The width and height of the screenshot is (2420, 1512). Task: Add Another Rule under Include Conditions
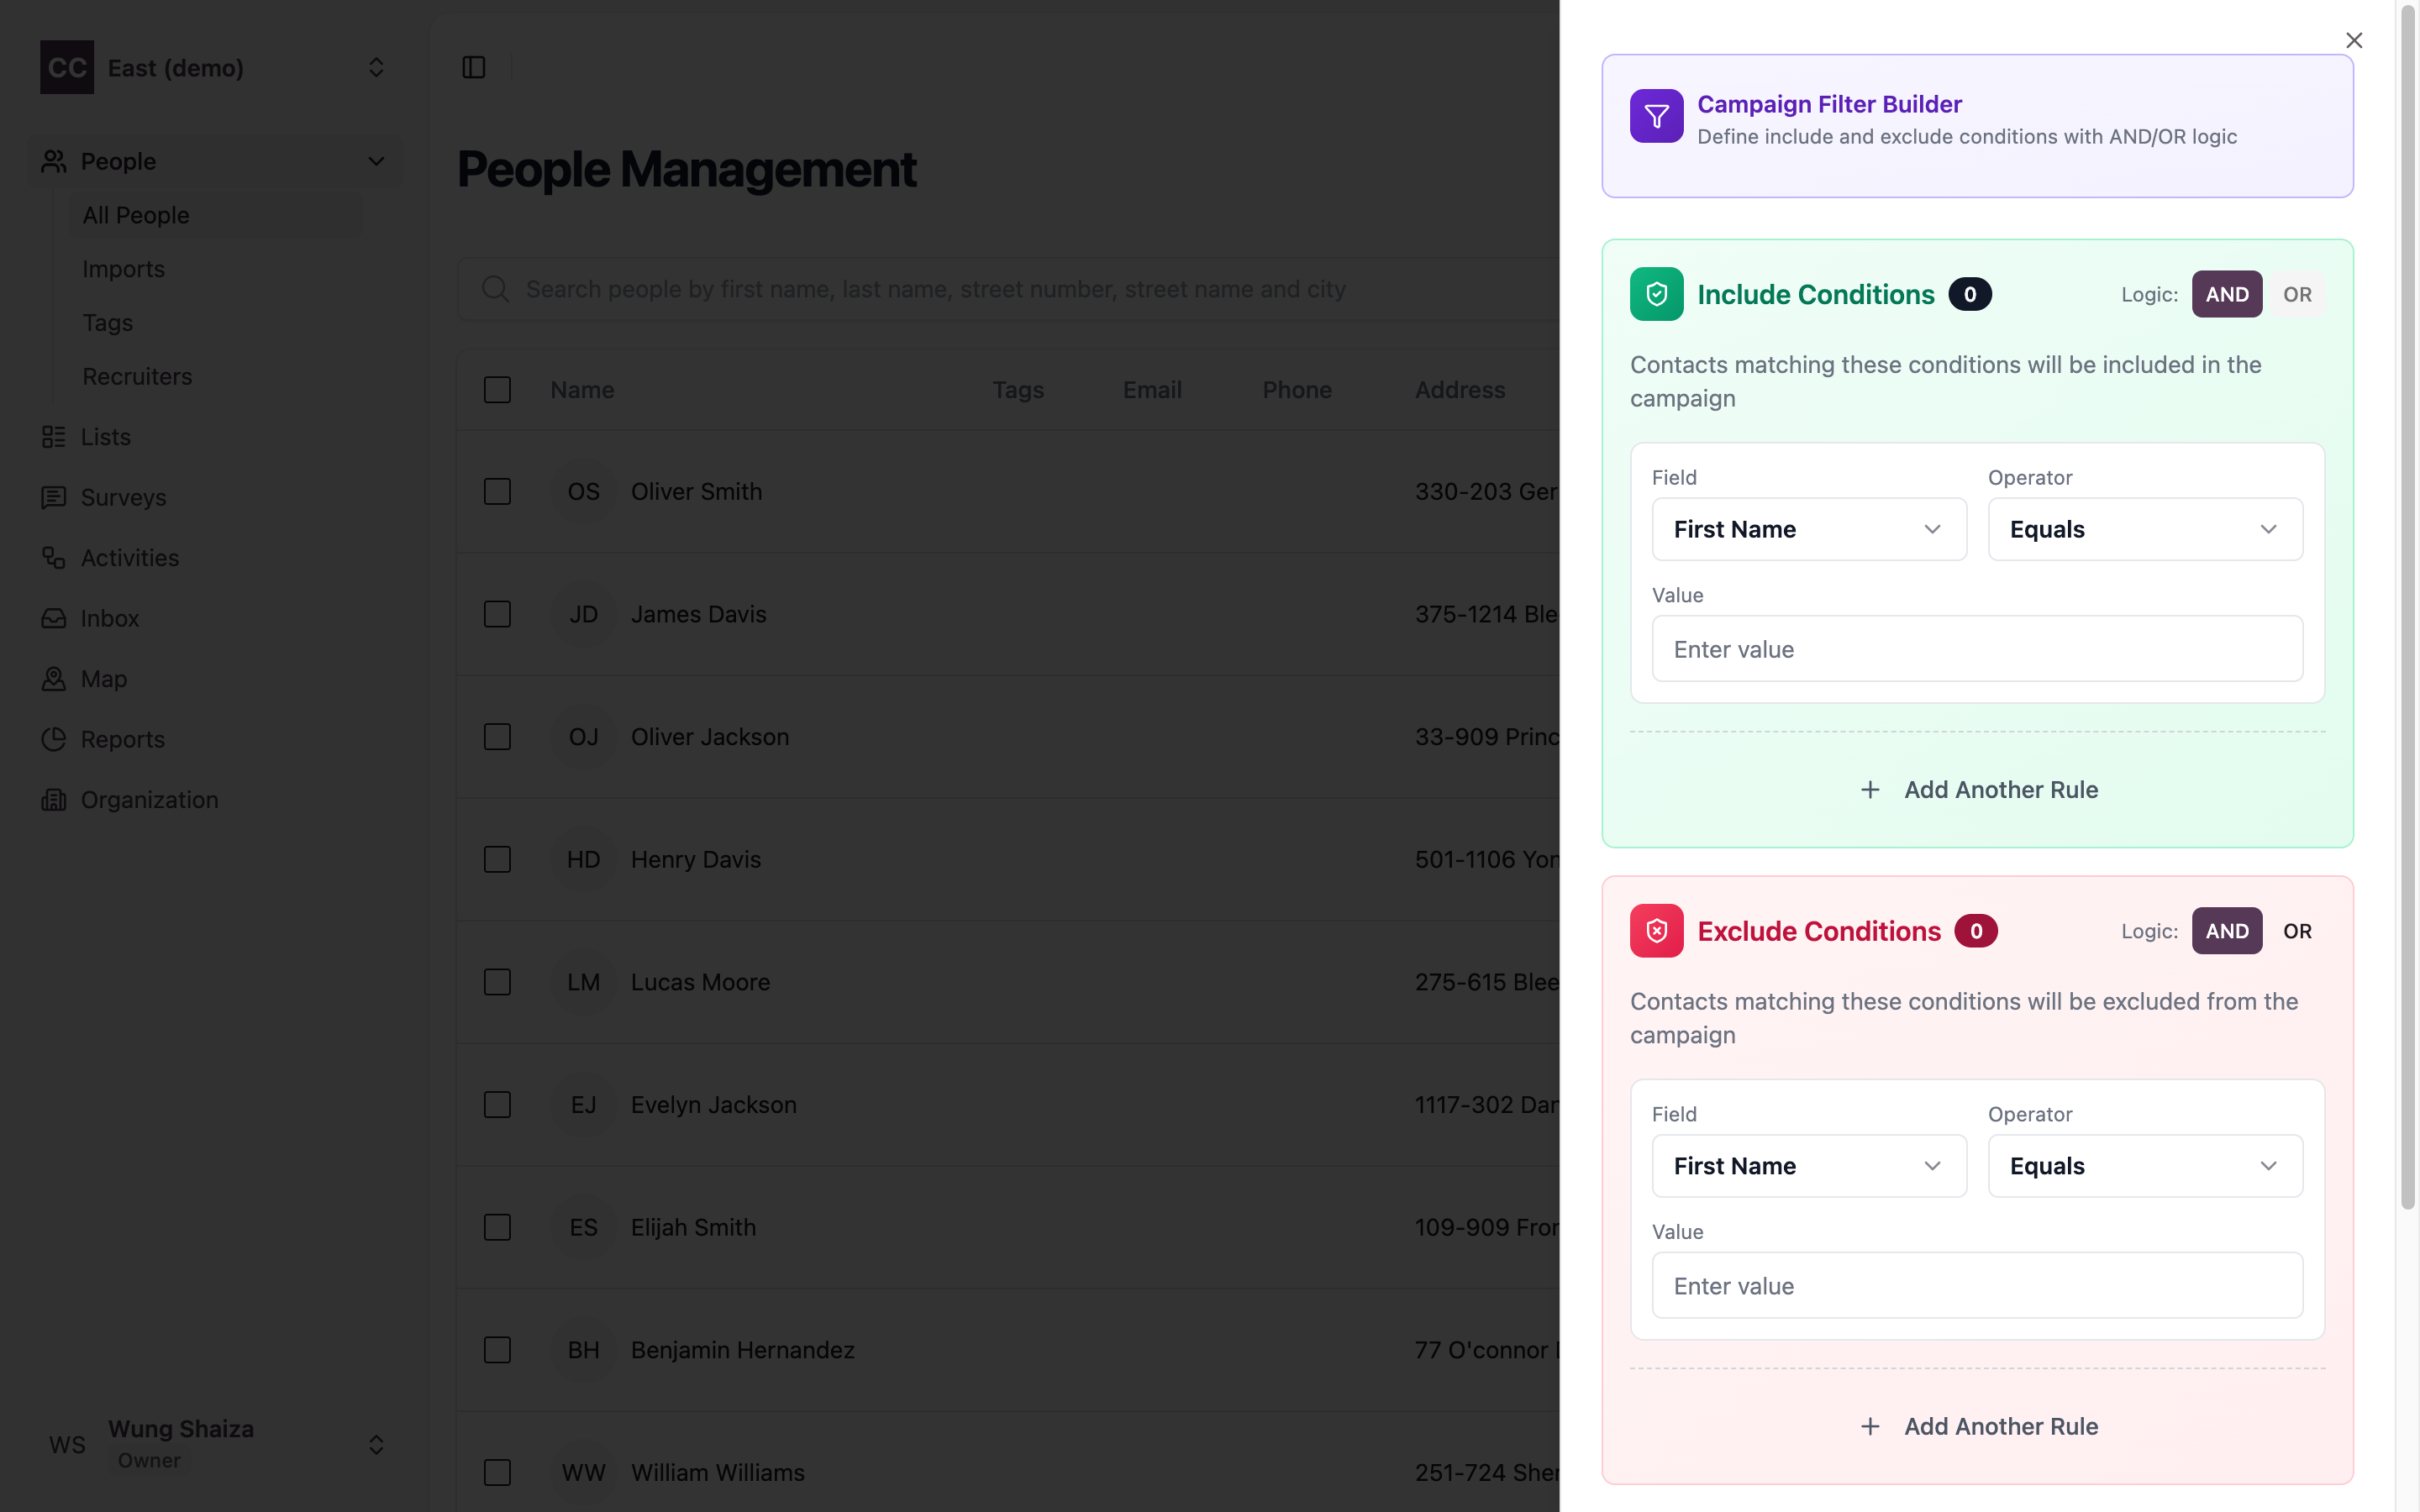point(1977,790)
